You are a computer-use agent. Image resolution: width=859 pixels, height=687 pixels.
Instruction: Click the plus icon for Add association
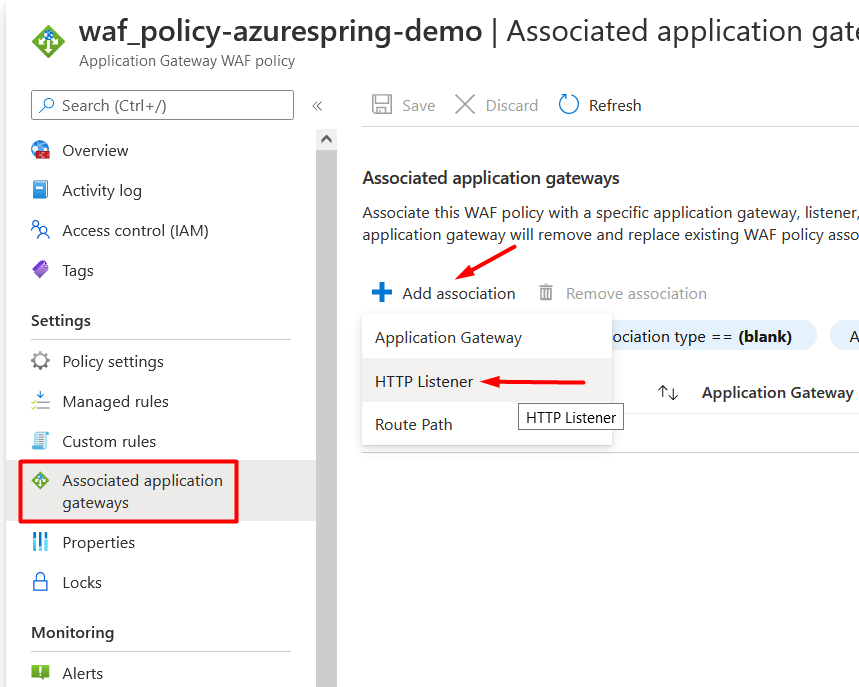382,292
